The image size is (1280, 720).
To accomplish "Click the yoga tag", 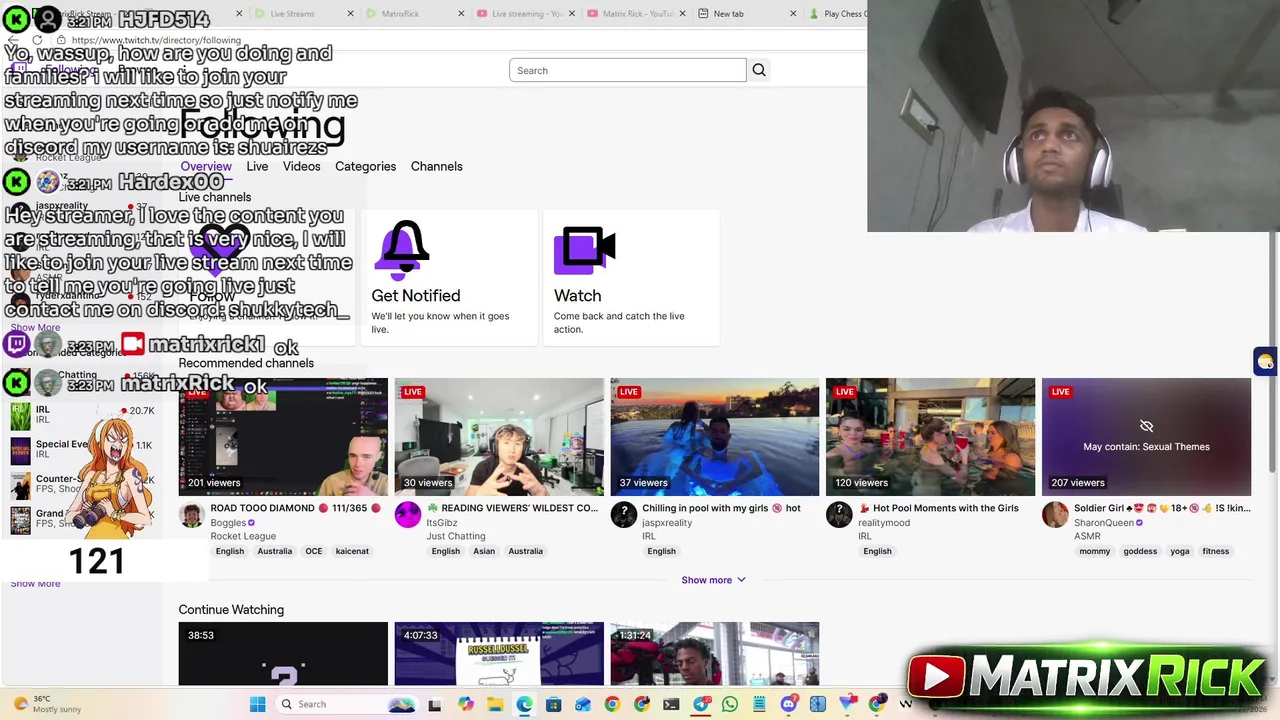I will point(1180,551).
